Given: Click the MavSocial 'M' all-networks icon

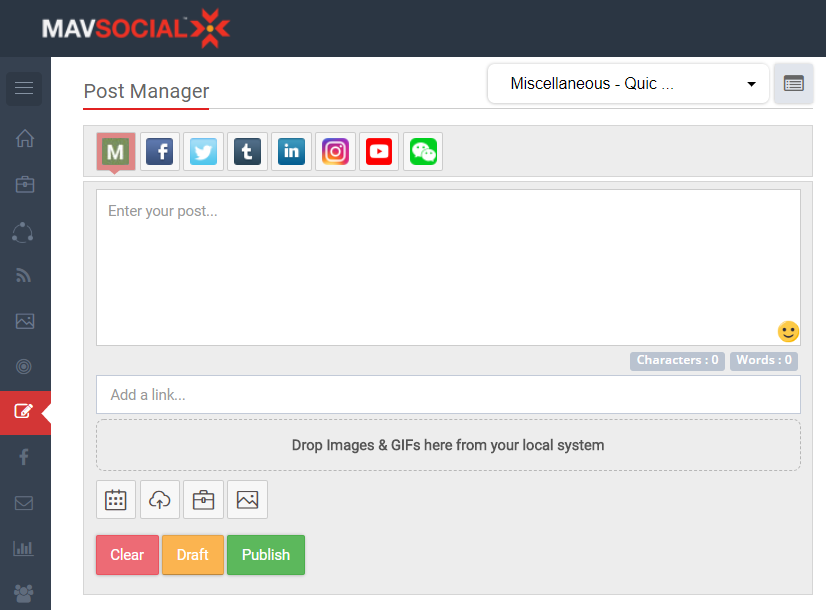Looking at the screenshot, I should pyautogui.click(x=116, y=152).
